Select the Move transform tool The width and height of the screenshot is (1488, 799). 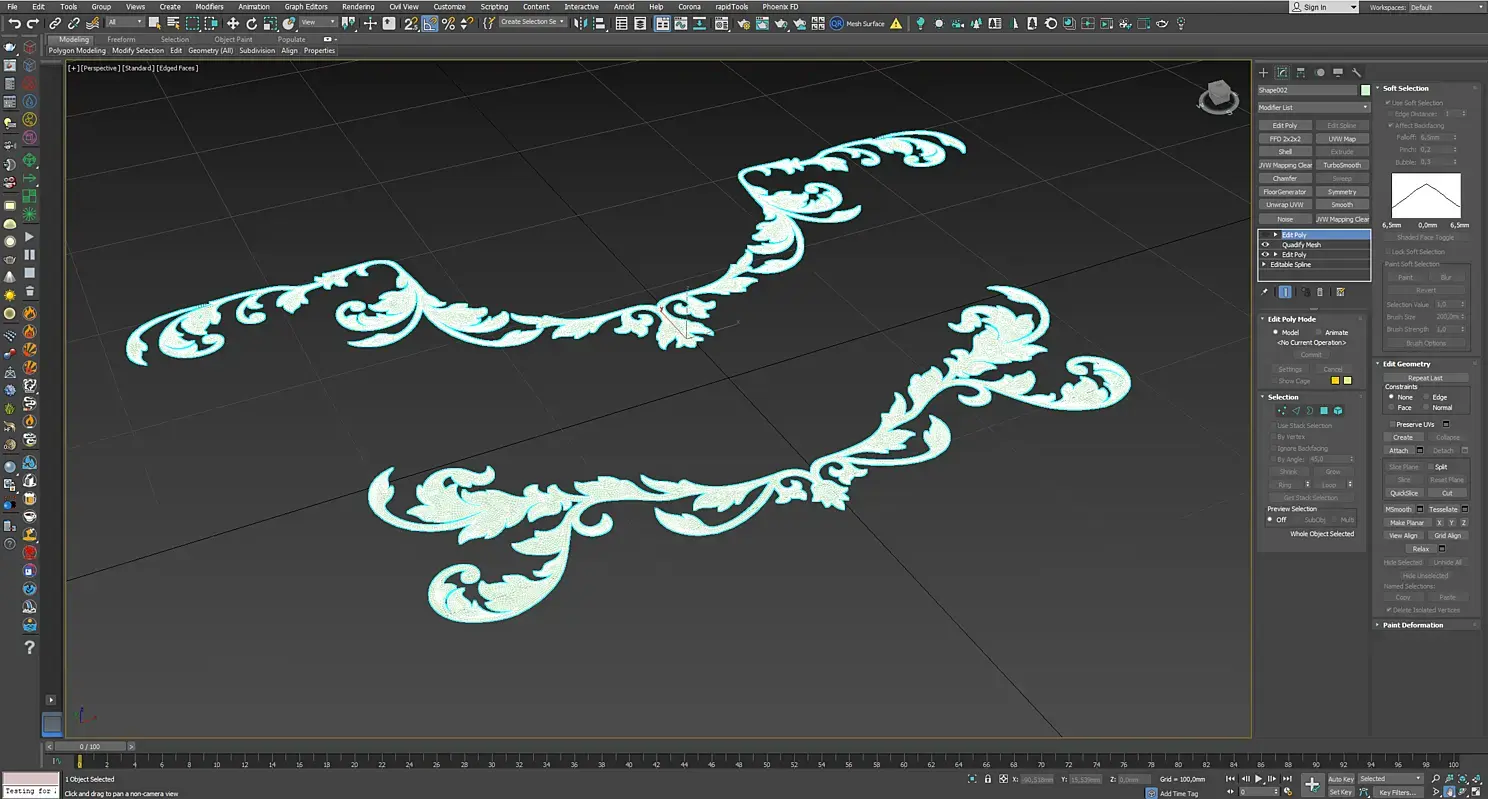coord(232,23)
